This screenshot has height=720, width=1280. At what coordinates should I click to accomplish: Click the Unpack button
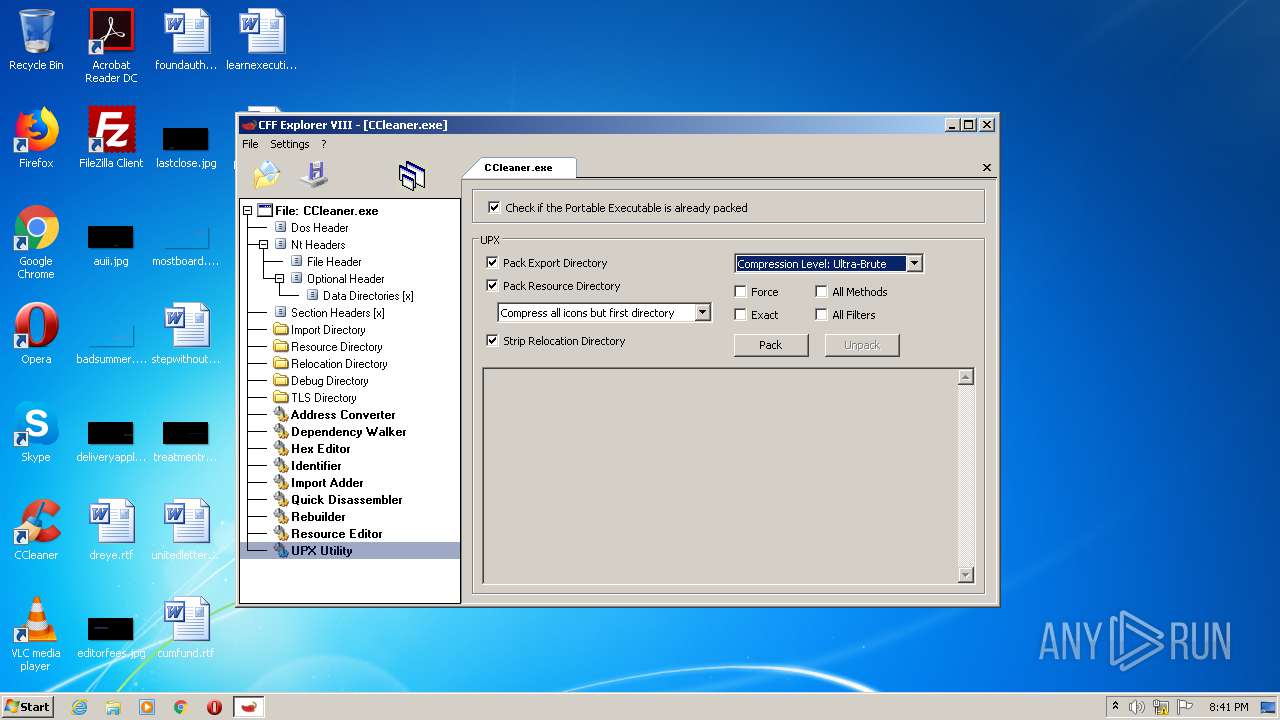click(862, 345)
